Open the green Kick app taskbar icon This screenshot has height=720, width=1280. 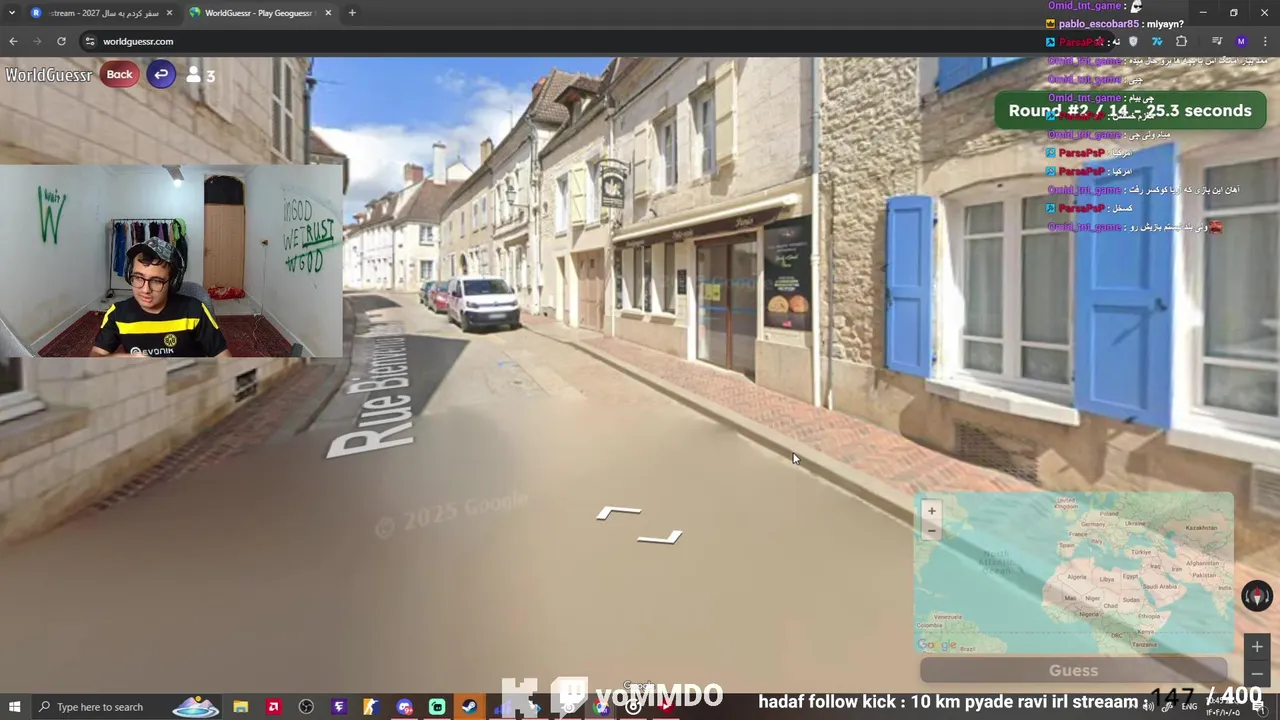(437, 707)
